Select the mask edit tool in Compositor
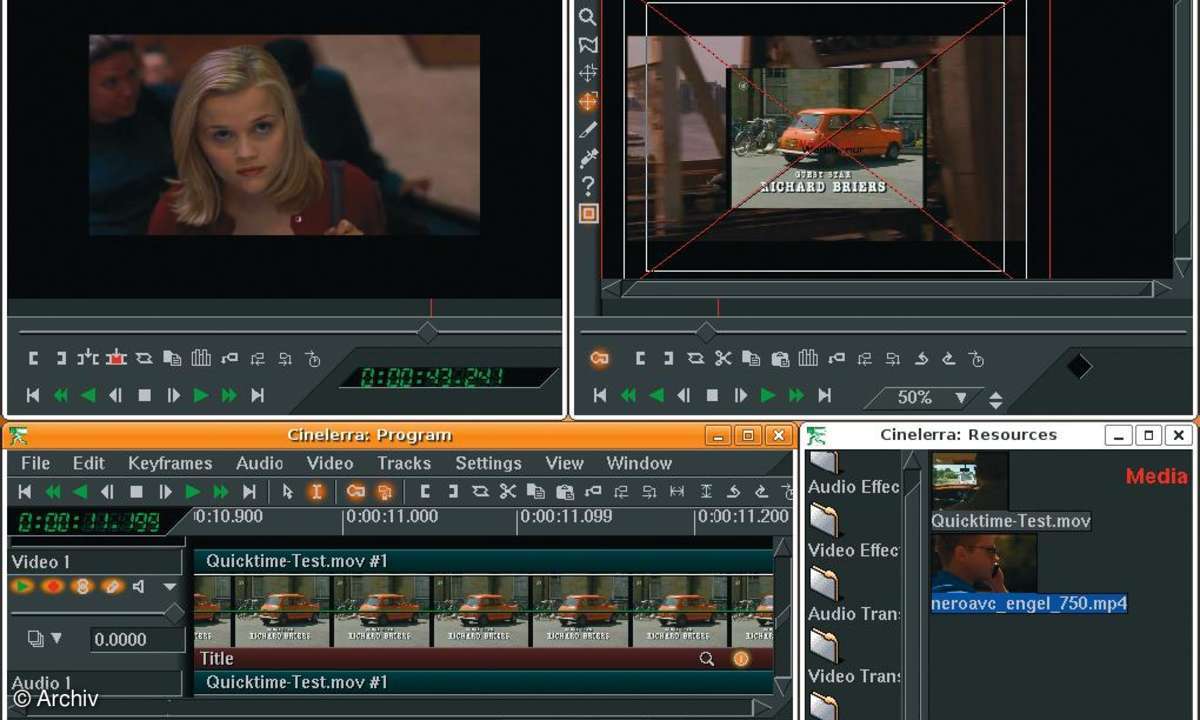The height and width of the screenshot is (720, 1200). (x=588, y=45)
